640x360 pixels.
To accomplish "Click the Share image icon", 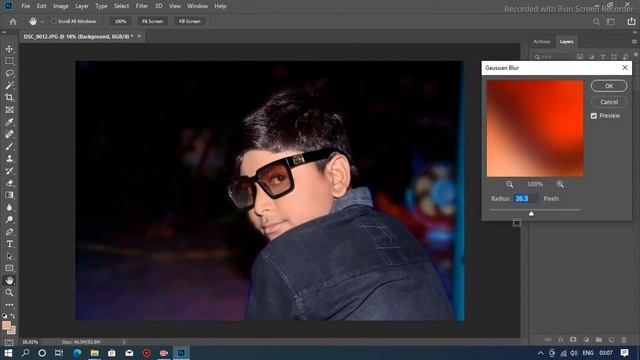I will point(631,21).
